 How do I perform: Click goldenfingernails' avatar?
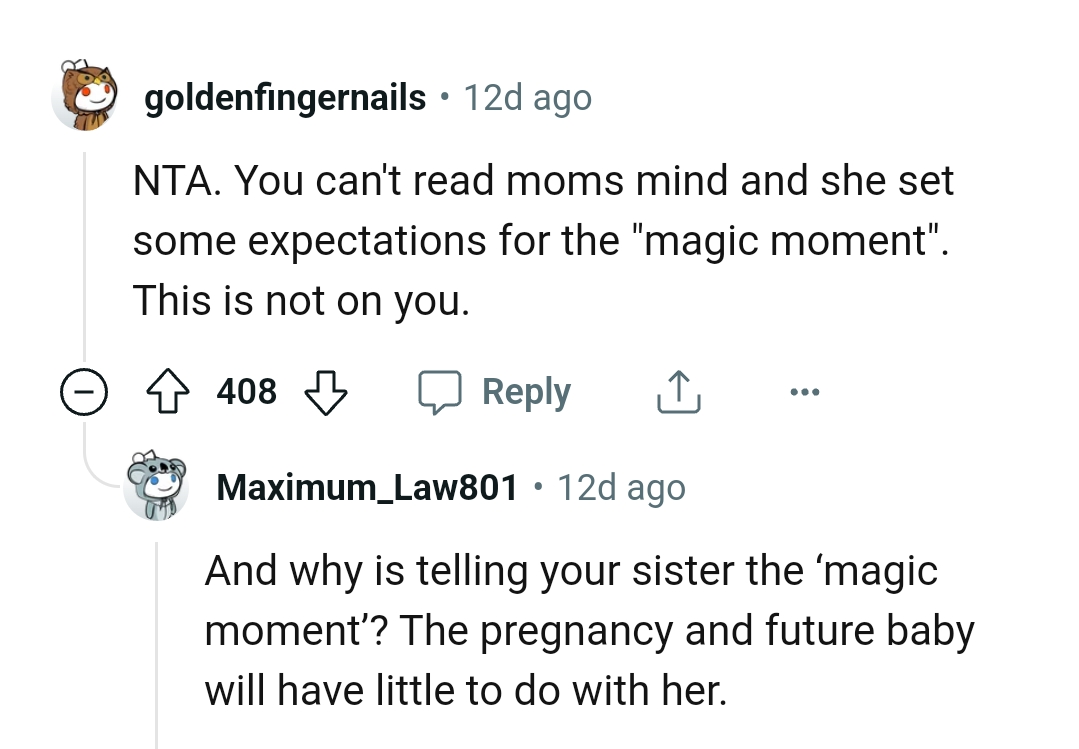click(x=87, y=97)
